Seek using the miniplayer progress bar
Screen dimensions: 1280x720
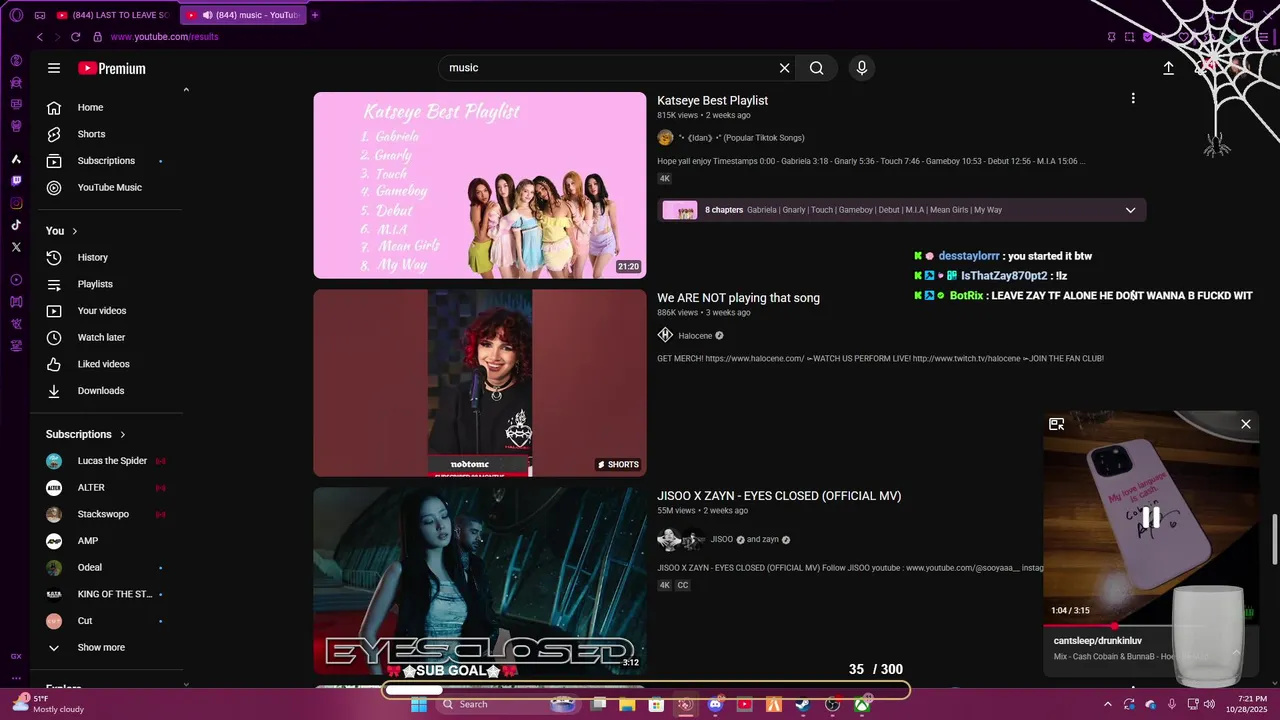pyautogui.click(x=1151, y=626)
